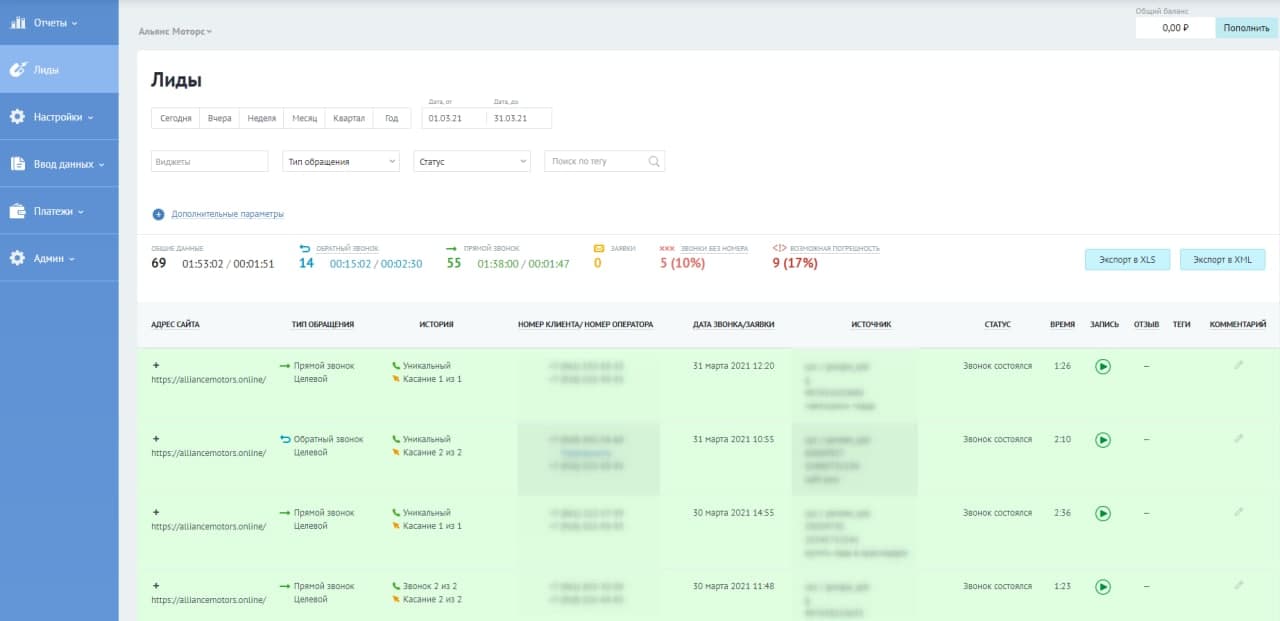This screenshot has width=1280, height=621.
Task: Open the Статус filter dropdown
Action: [x=471, y=161]
